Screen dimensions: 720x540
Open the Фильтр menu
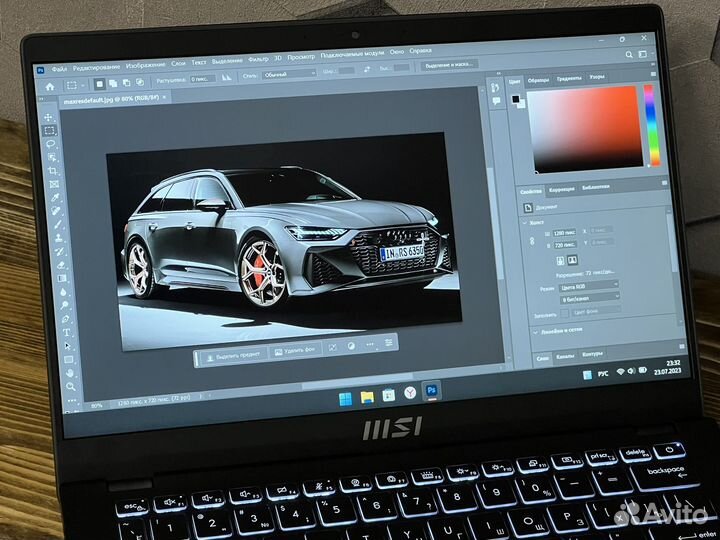coord(257,56)
